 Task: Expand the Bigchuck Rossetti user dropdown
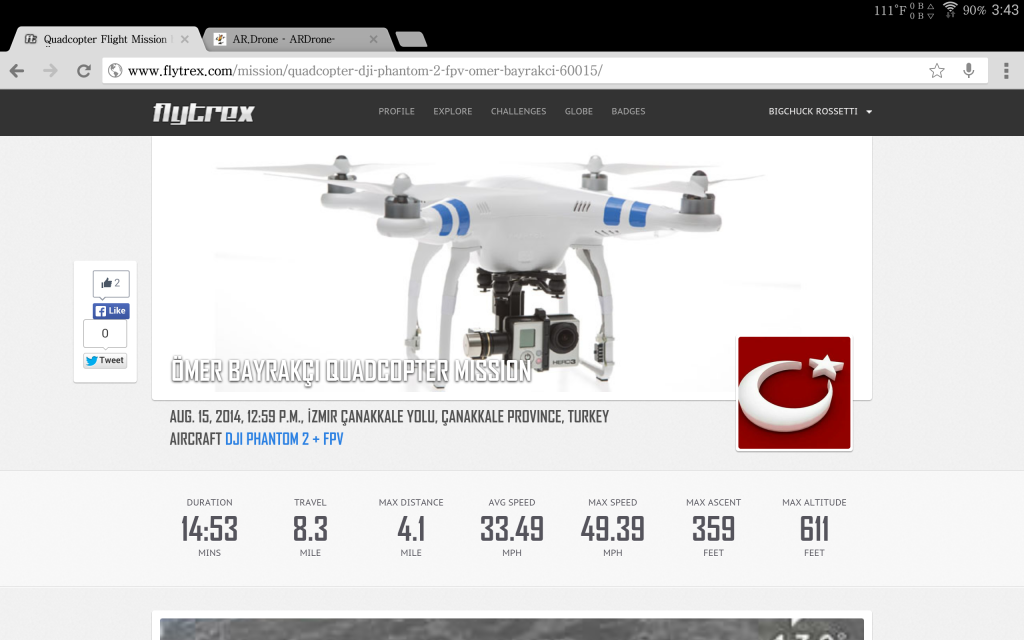pos(820,112)
